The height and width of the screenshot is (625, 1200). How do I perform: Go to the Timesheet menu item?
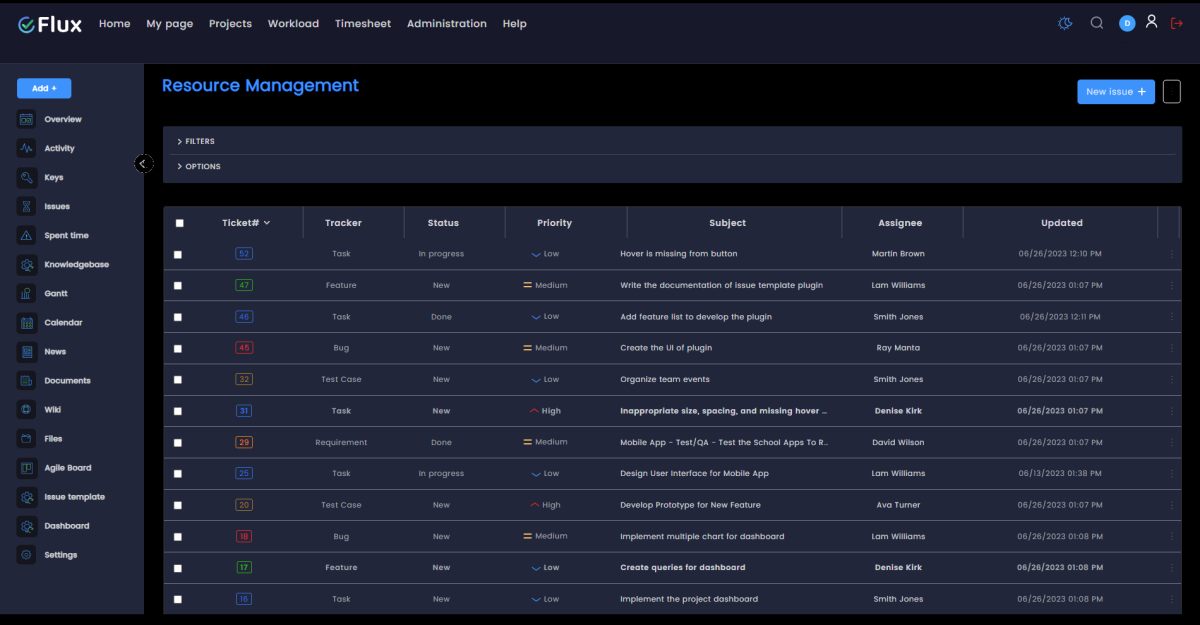click(362, 23)
